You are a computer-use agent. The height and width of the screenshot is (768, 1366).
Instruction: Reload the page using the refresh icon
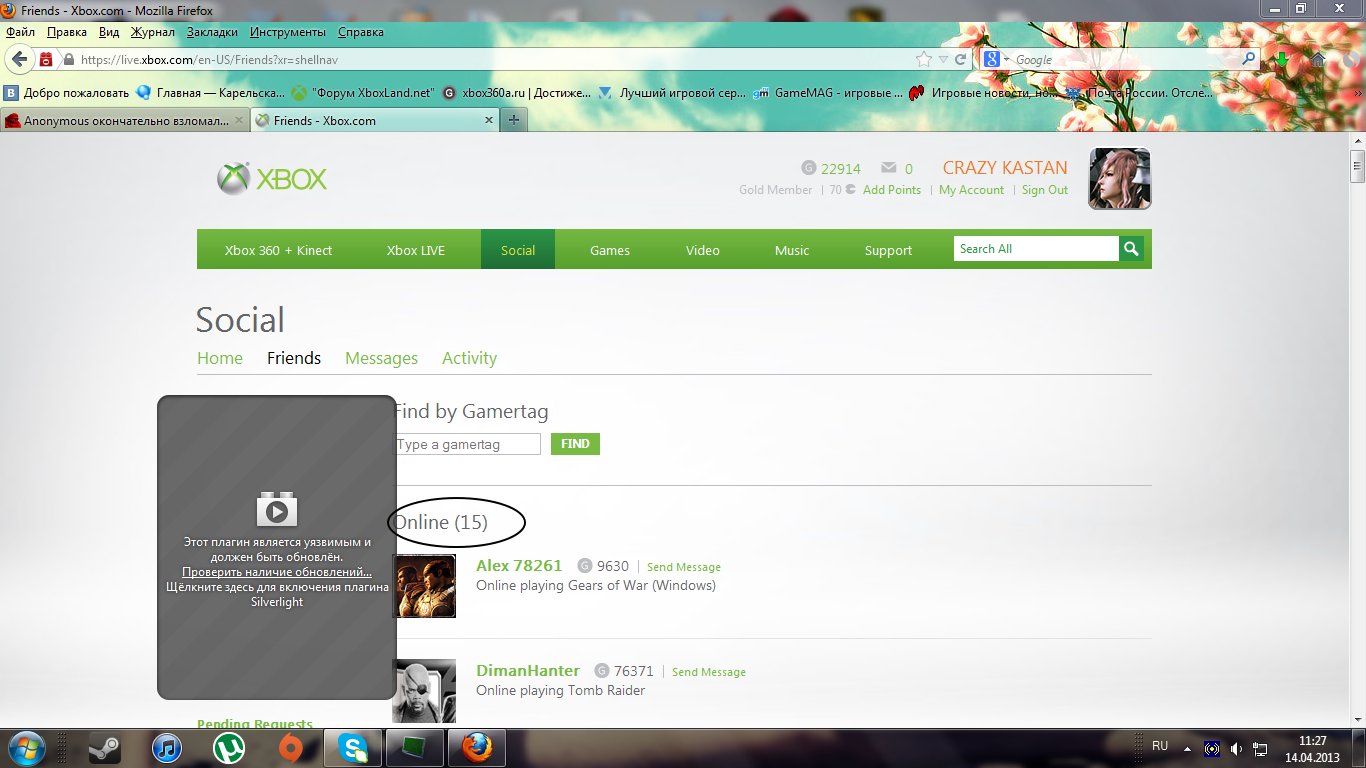point(961,60)
